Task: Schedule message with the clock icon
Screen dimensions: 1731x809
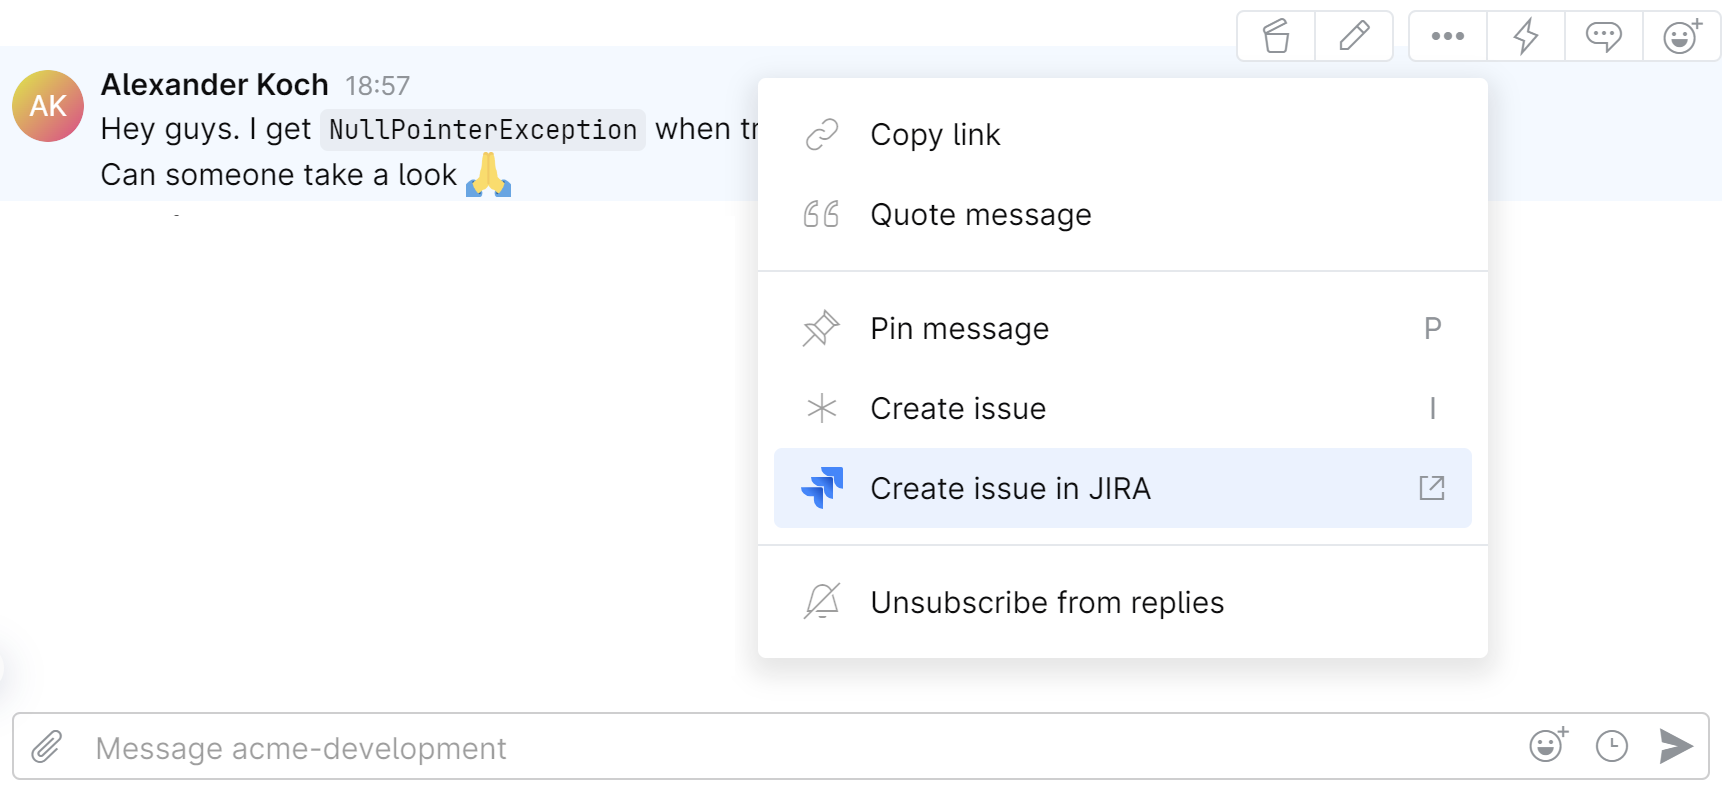Action: pyautogui.click(x=1612, y=746)
